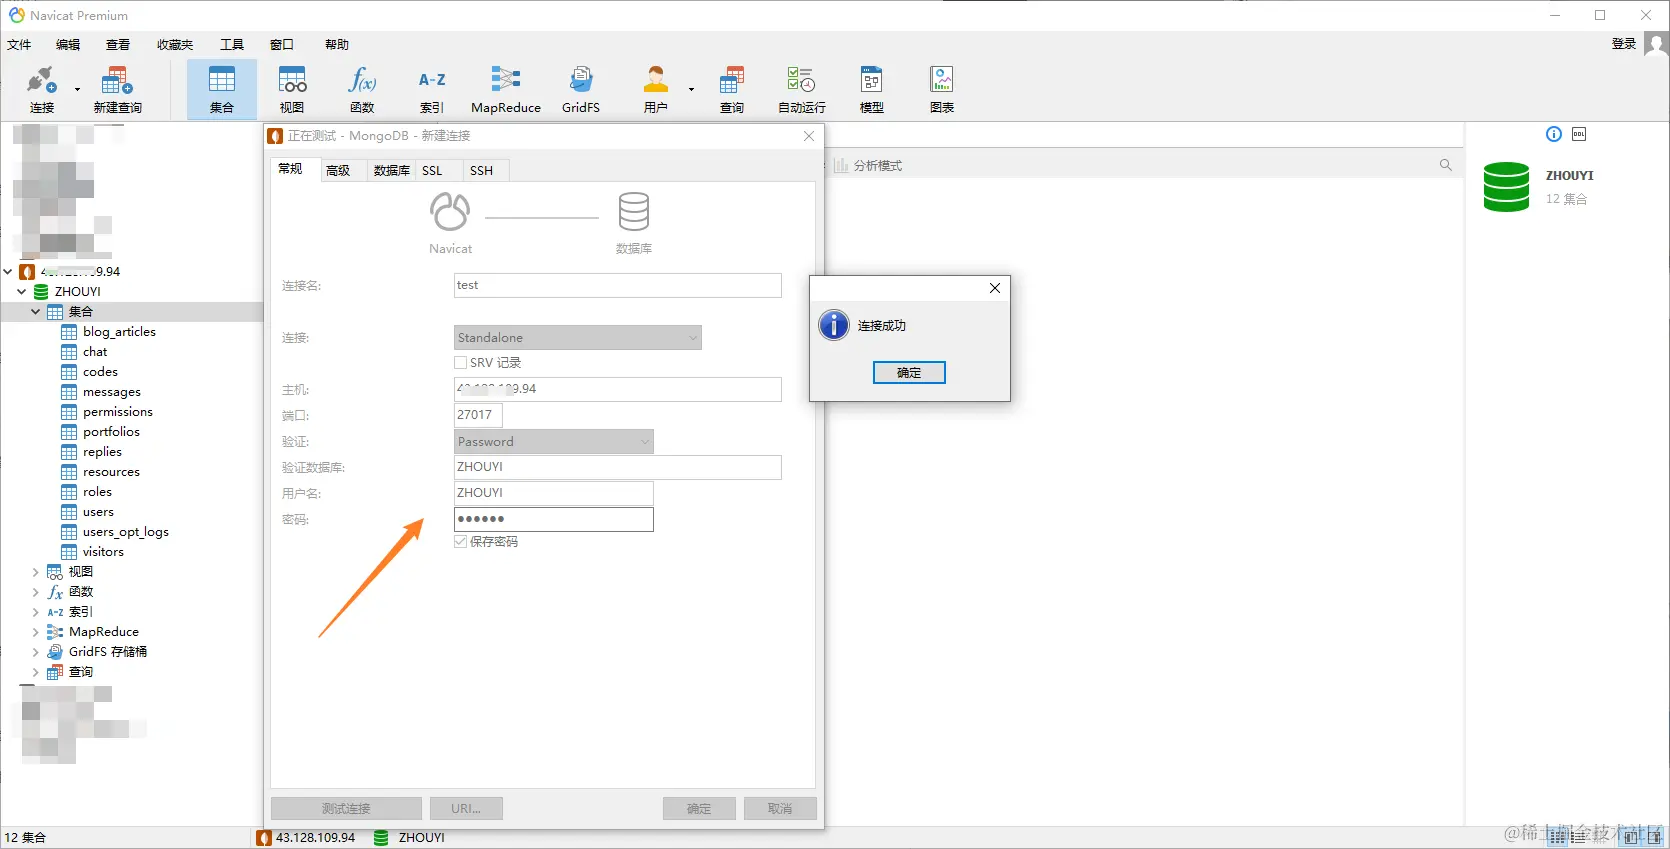1670x849 pixels.
Task: Click the Navicat icon in the connection dialog
Action: 450,212
